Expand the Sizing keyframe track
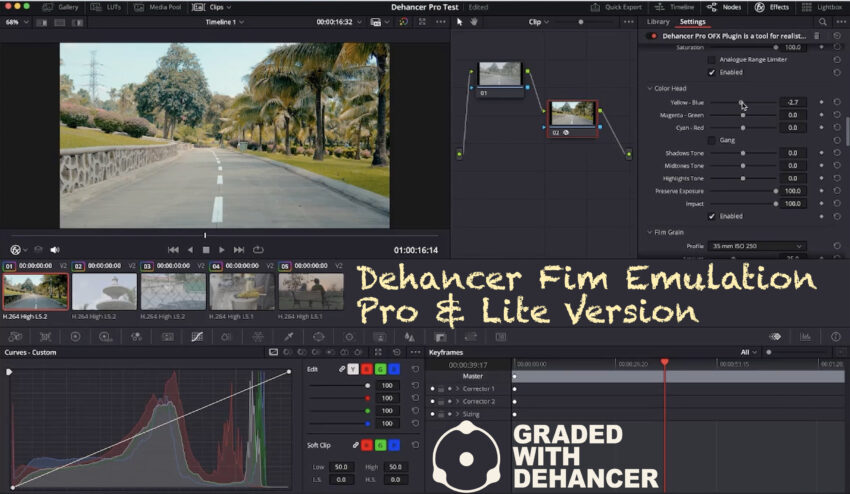The image size is (850, 494). click(458, 414)
